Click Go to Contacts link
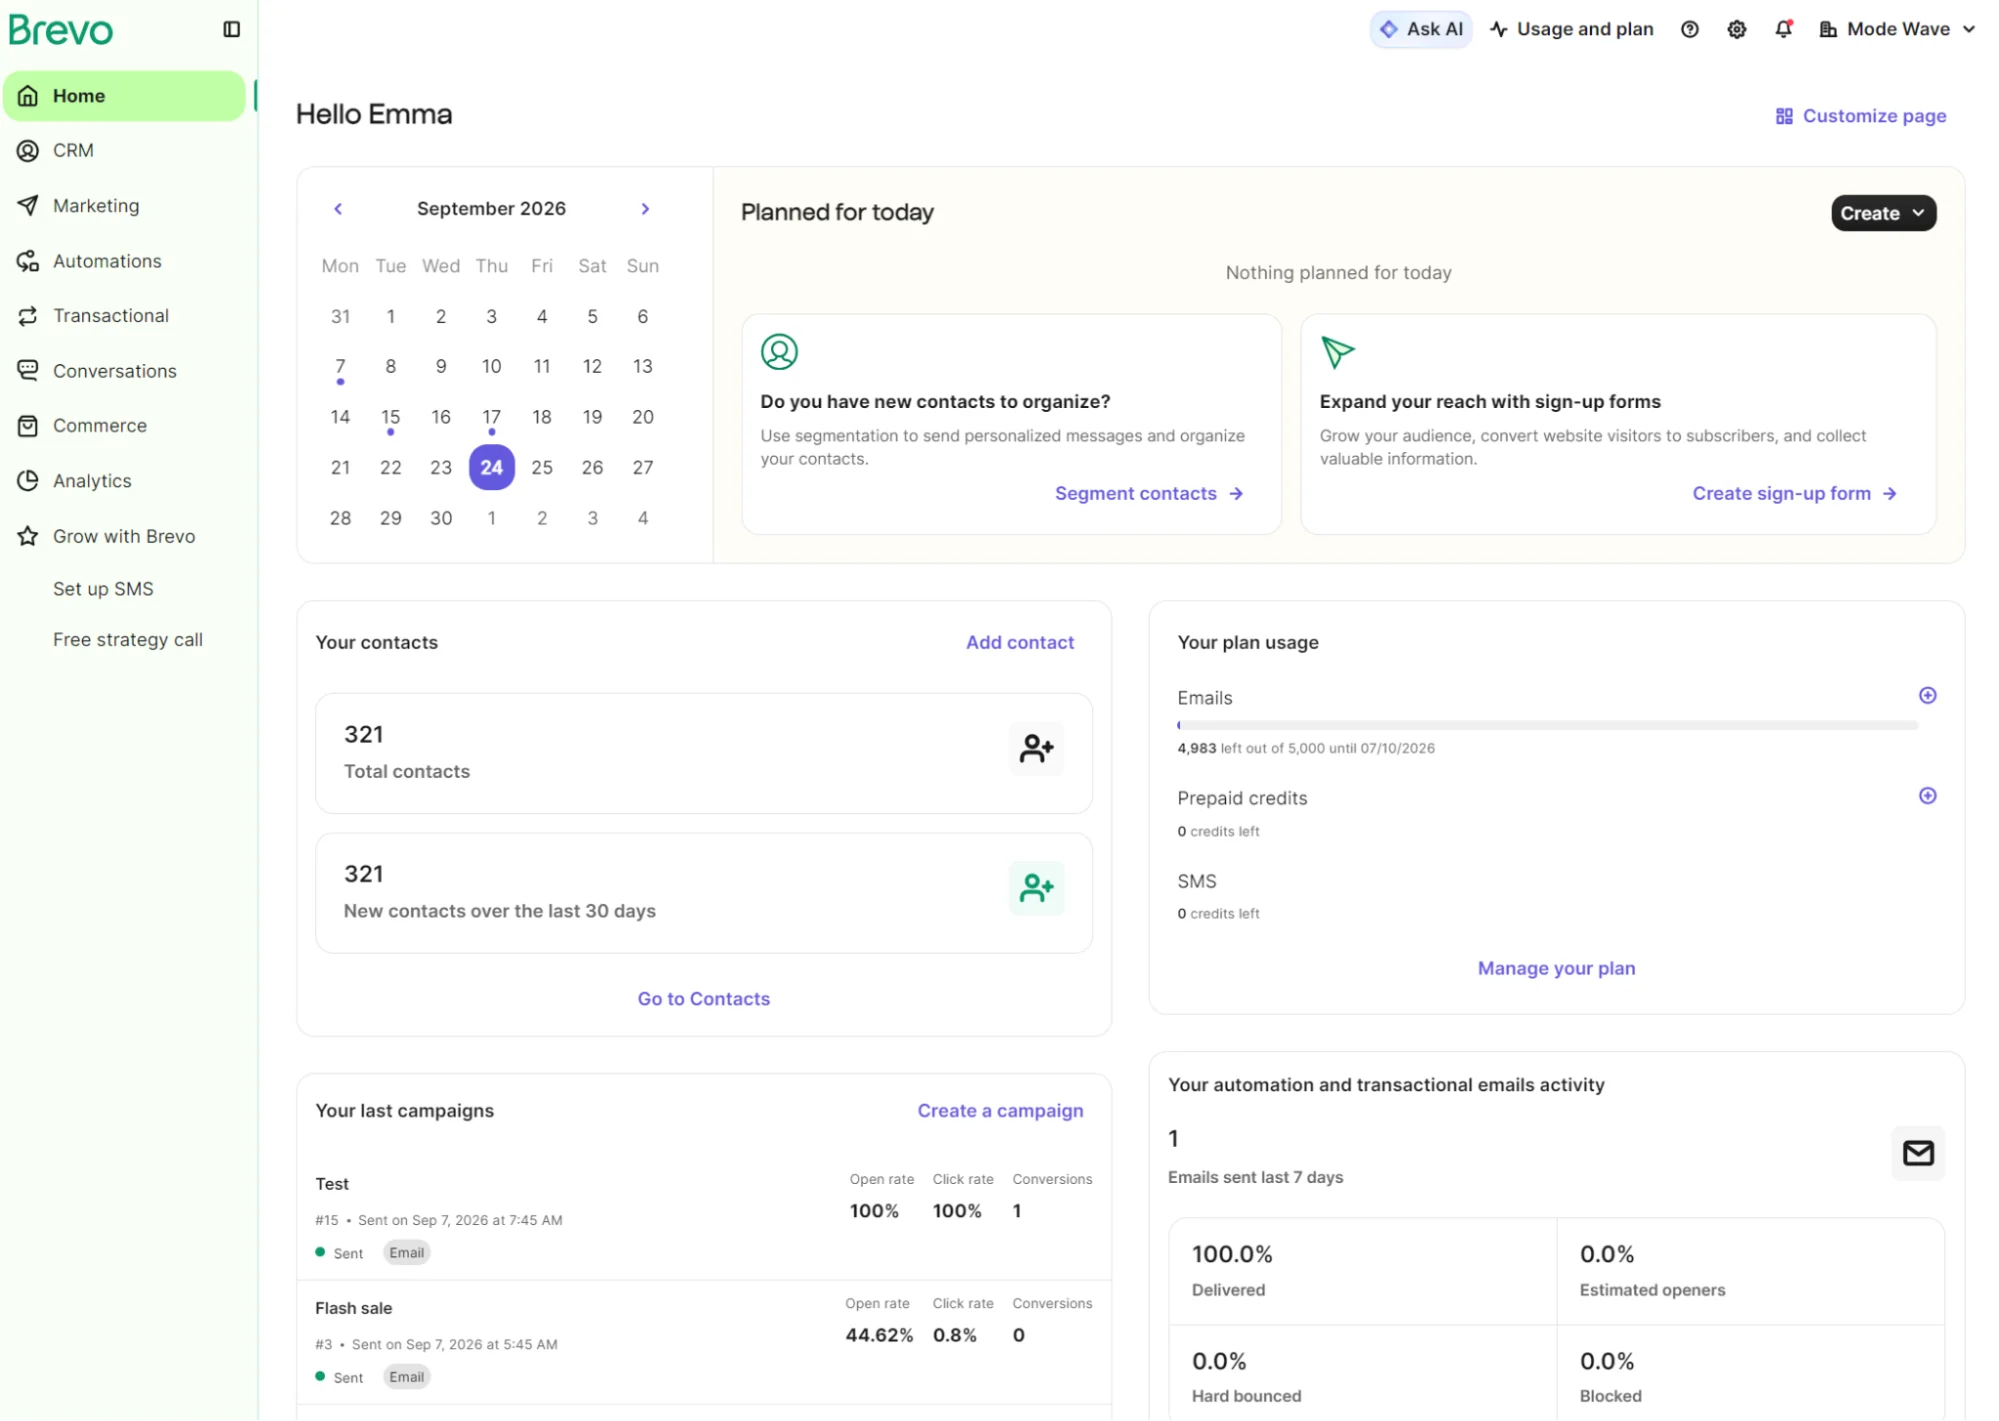The width and height of the screenshot is (1999, 1421). point(703,999)
